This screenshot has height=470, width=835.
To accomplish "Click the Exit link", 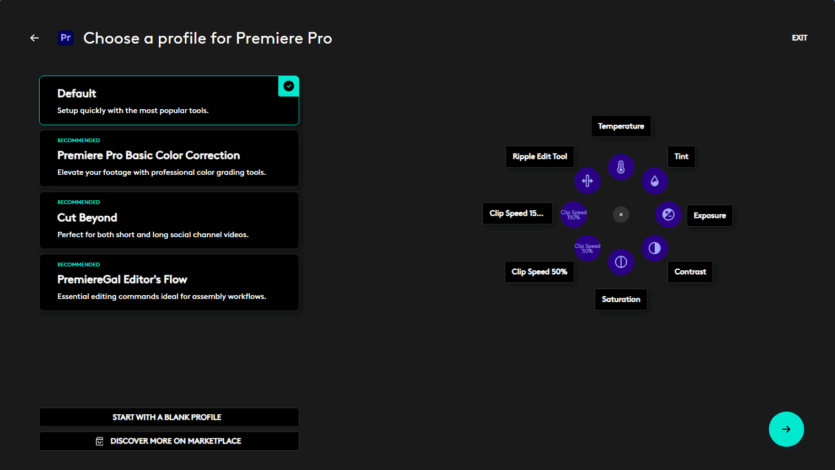I will tap(799, 38).
